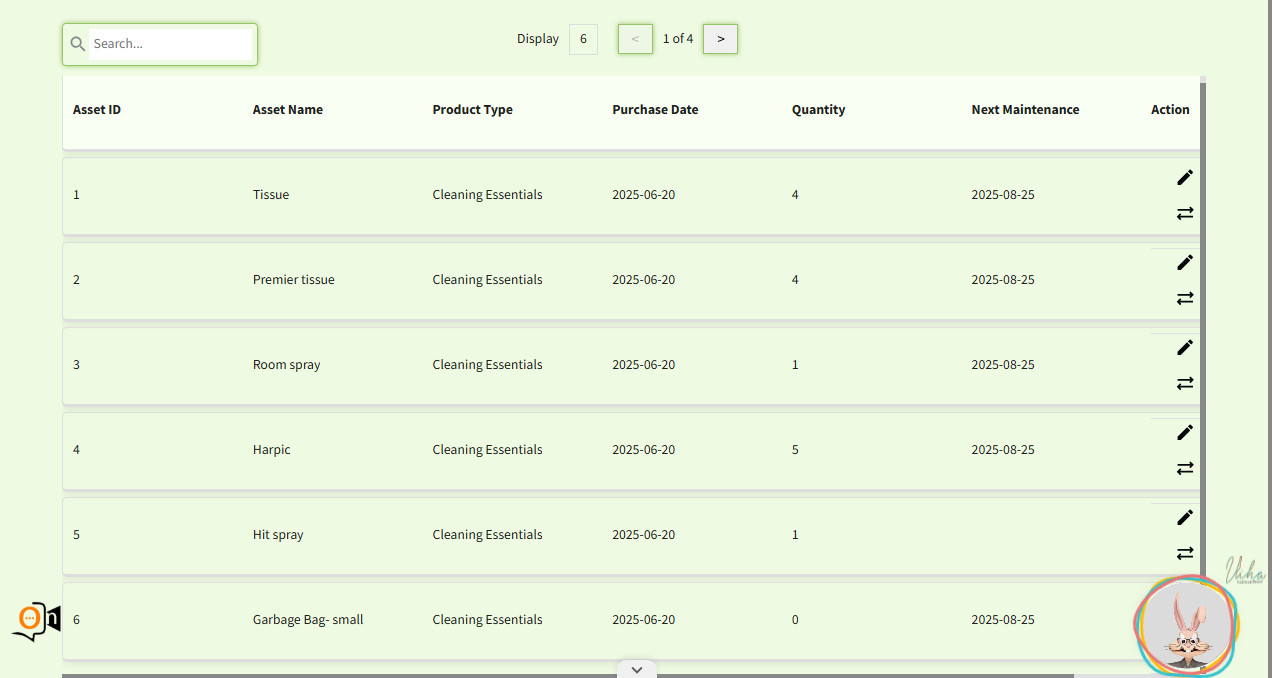
Task: Edit the Premier tissue asset row
Action: point(1185,262)
